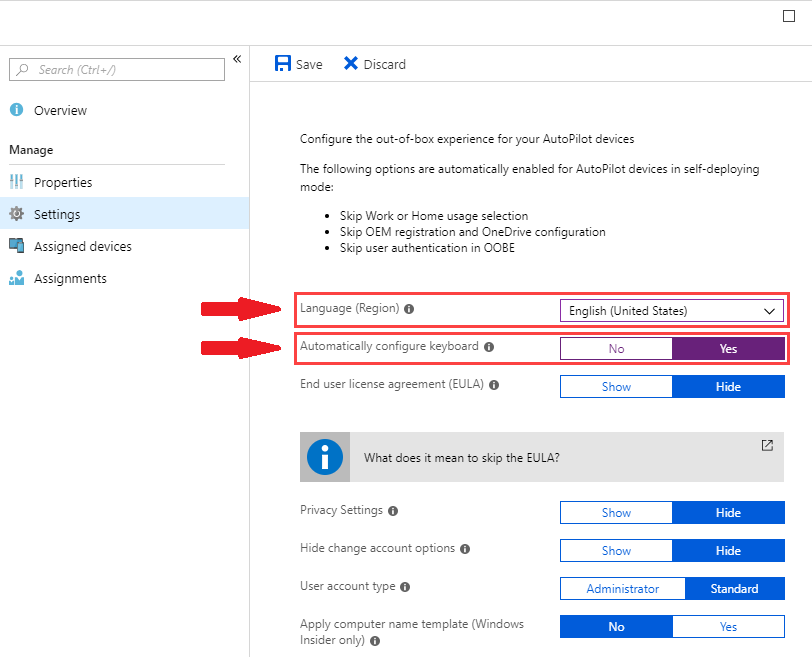Screen dimensions: 812x657
Task: Click the Assigned devices icon
Action: [17, 246]
